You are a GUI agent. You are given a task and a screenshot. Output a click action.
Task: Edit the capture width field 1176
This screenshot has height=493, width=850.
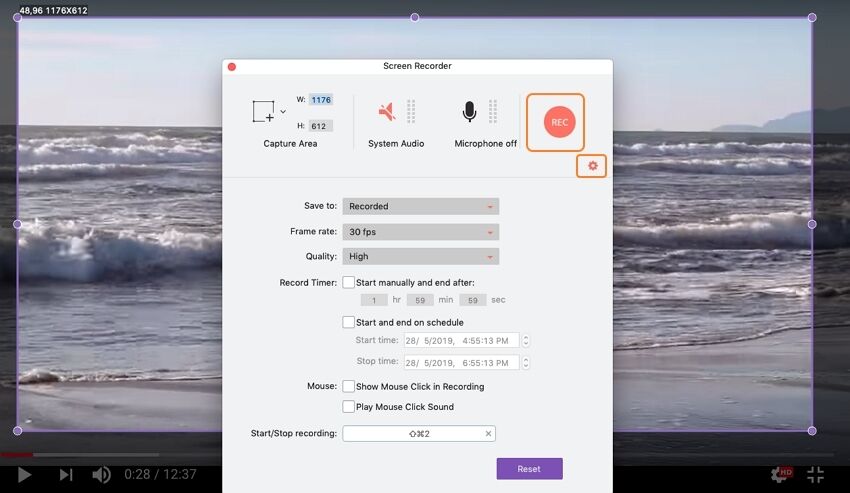click(321, 100)
